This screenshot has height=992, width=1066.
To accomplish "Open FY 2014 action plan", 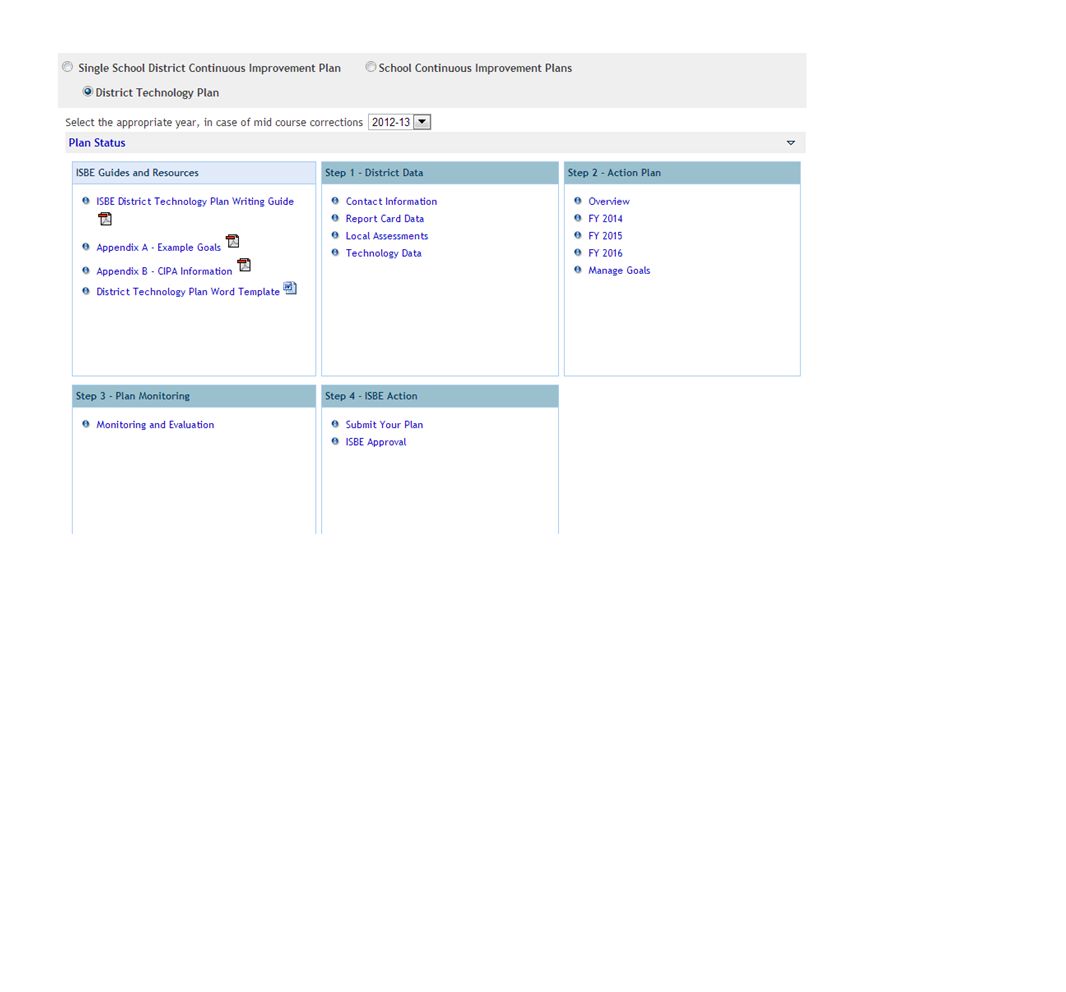I will 605,219.
